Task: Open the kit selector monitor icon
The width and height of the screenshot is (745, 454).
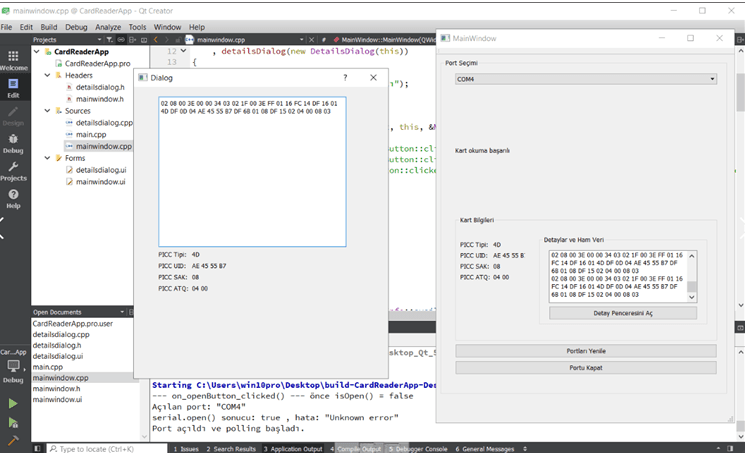Action: point(13,366)
